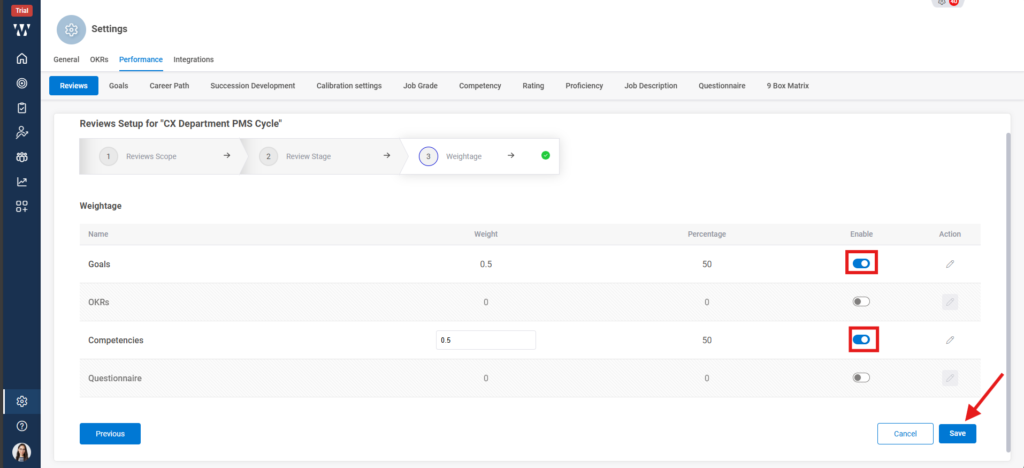Click the Name column header

click(98, 234)
